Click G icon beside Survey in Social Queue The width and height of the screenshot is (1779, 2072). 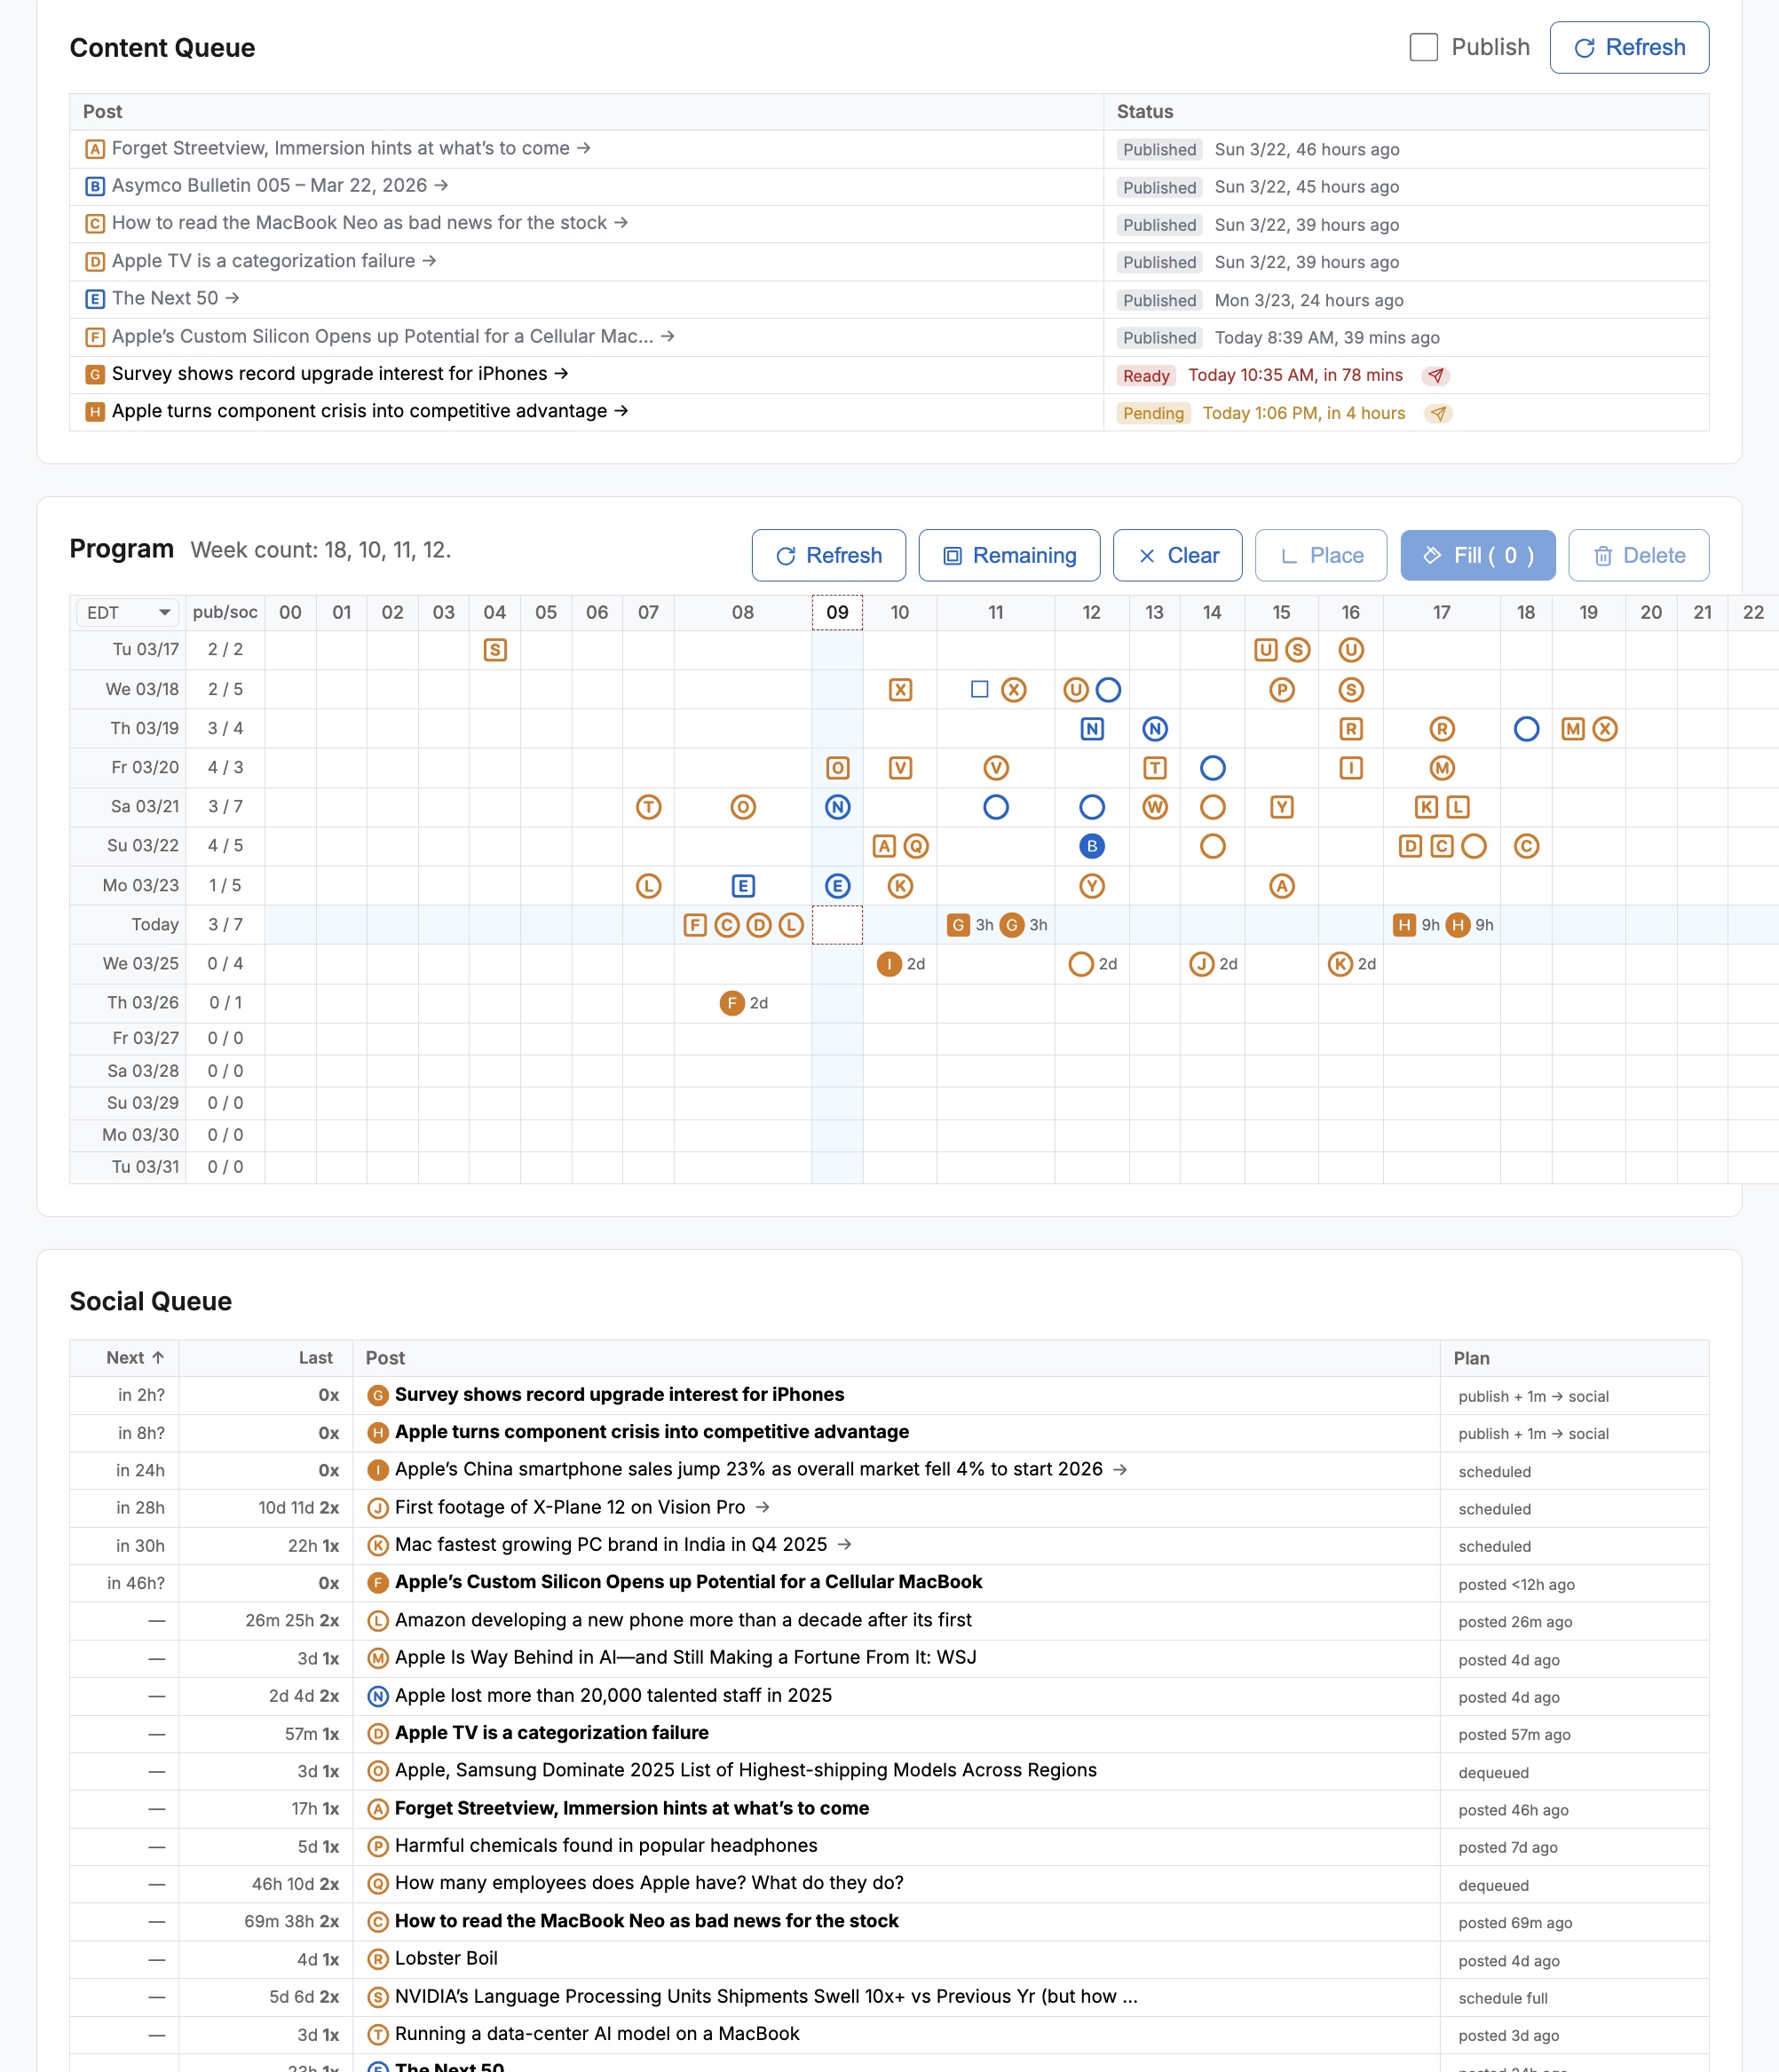pyautogui.click(x=378, y=1395)
